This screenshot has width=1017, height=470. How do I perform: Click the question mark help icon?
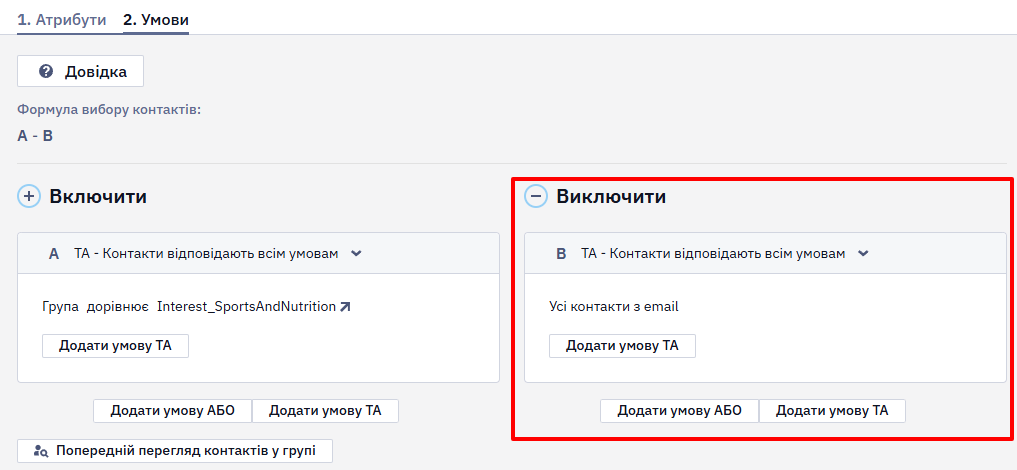[x=46, y=71]
